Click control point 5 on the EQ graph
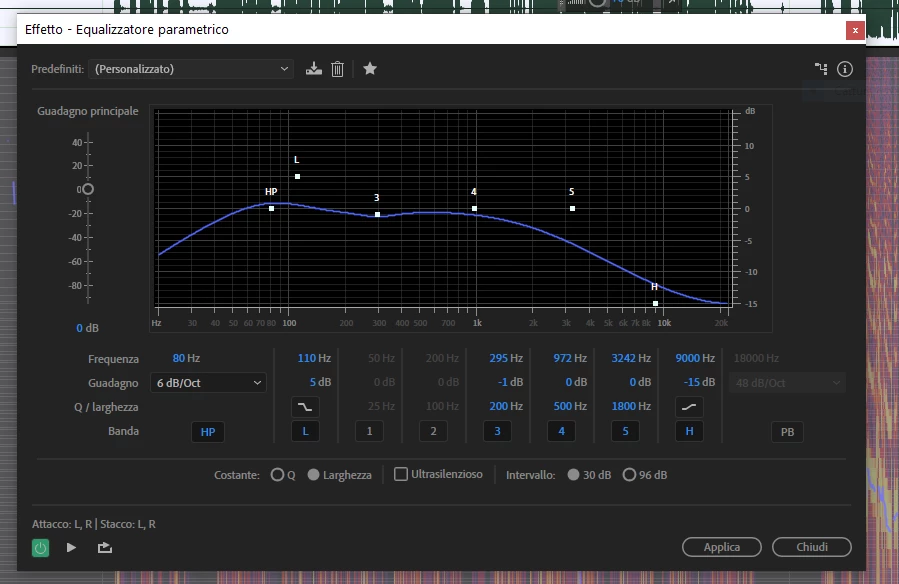 click(572, 209)
